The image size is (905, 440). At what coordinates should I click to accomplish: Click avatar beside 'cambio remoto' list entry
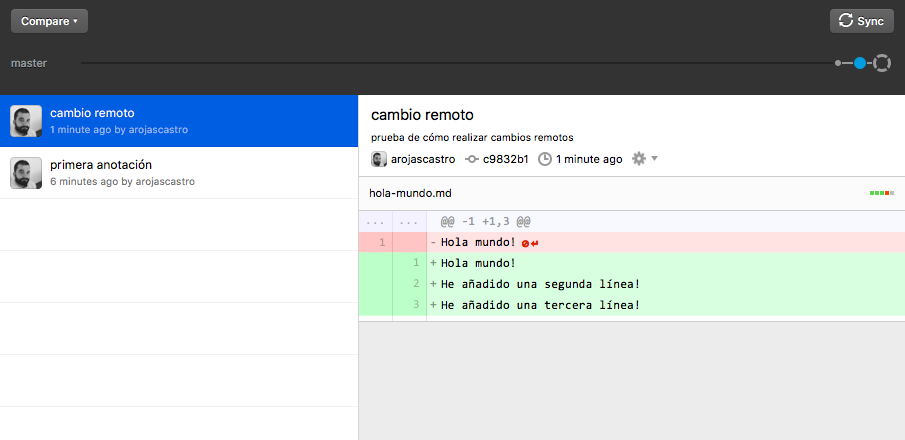[26, 121]
